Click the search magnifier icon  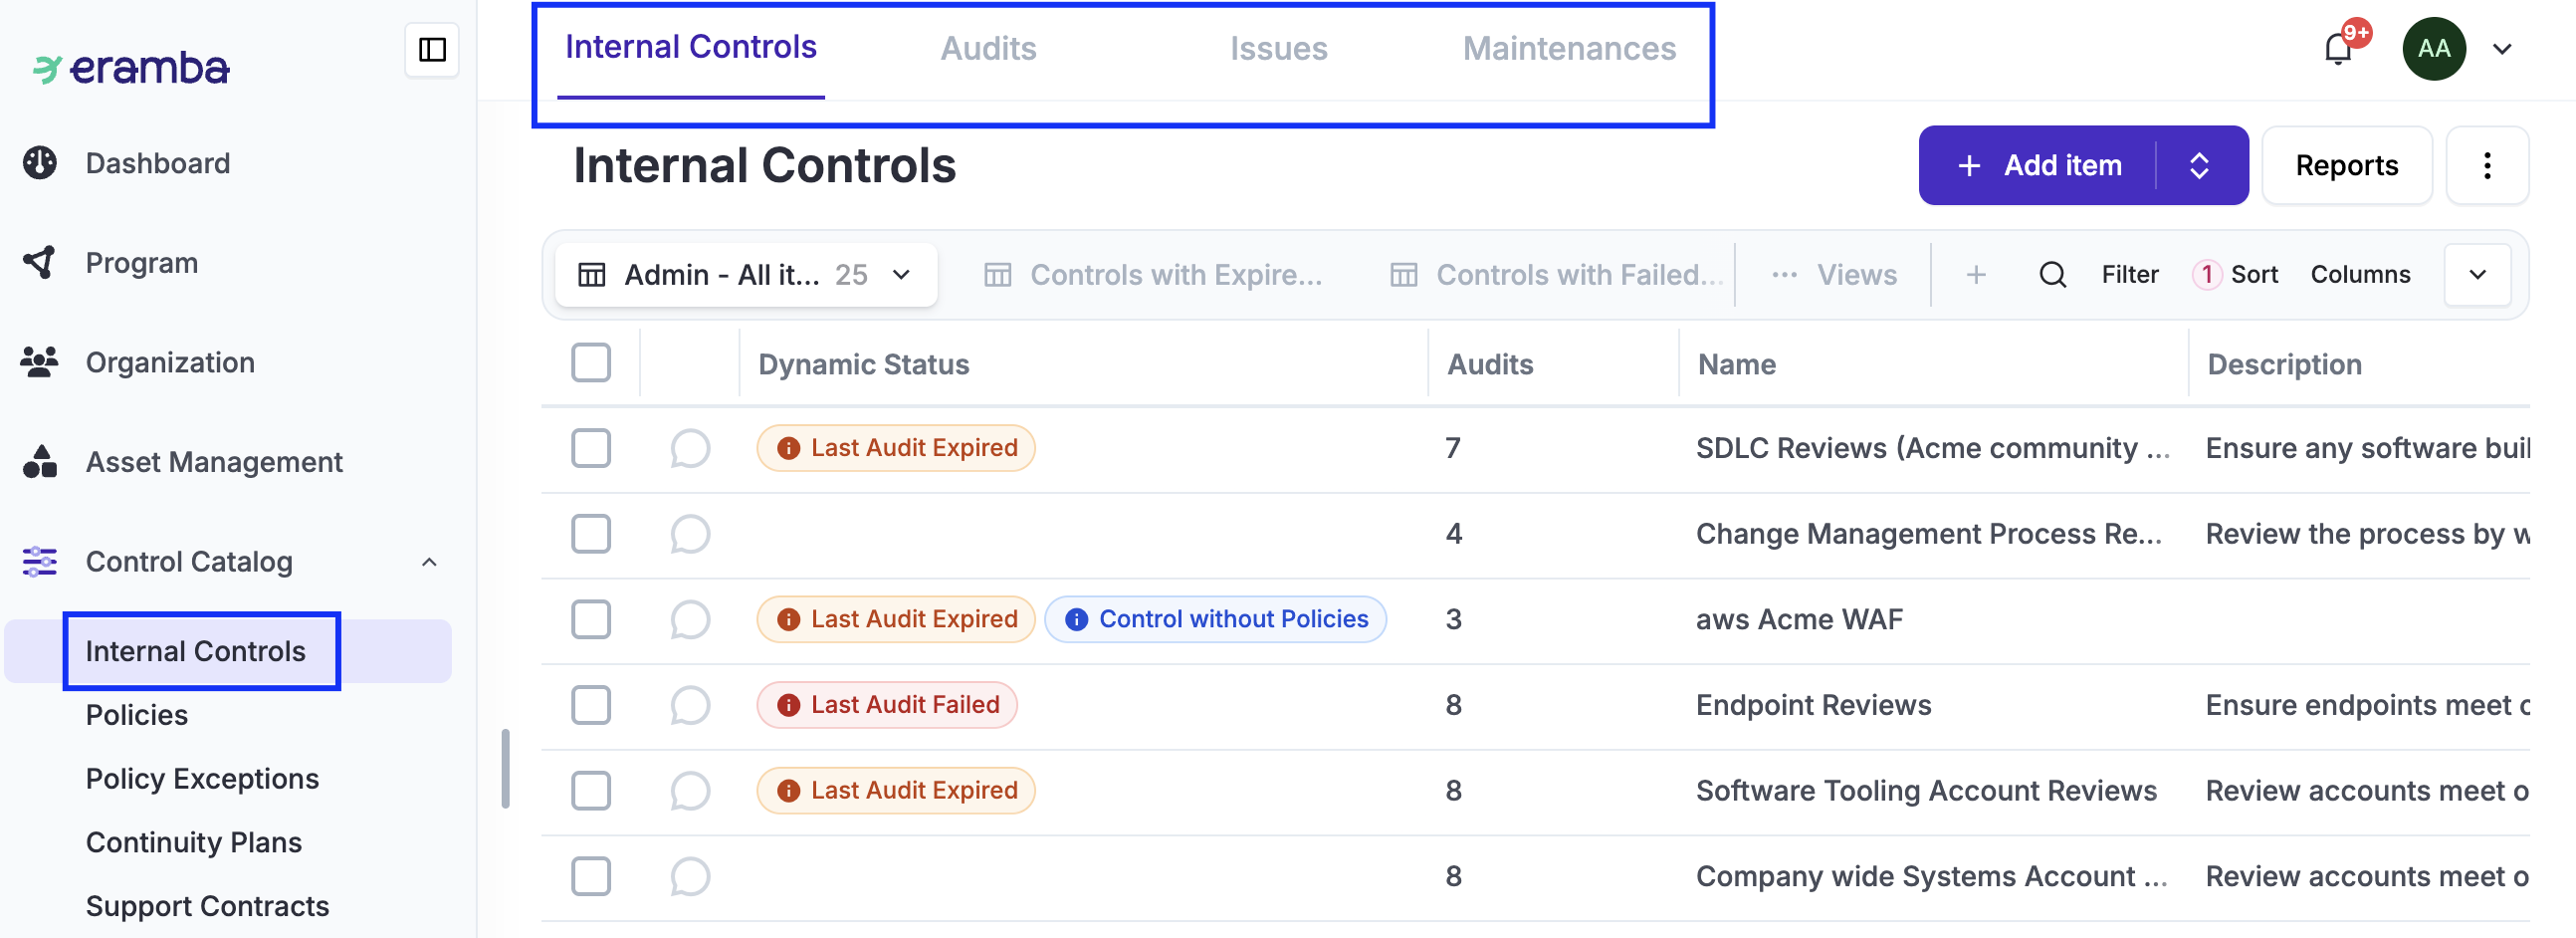[x=2052, y=275]
